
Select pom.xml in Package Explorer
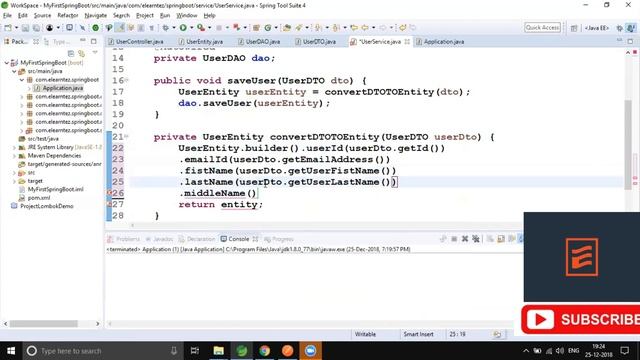coord(39,198)
